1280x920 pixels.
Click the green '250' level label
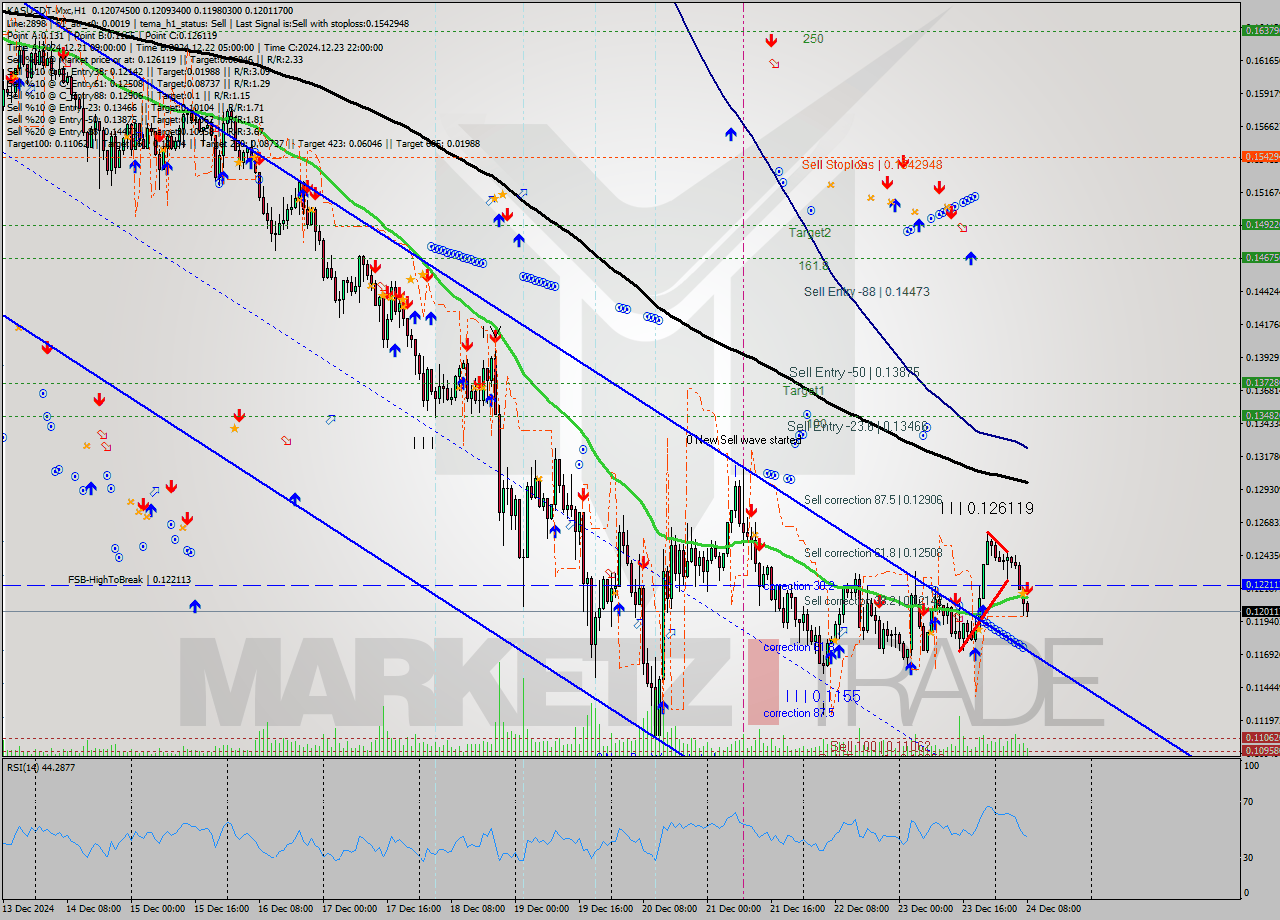click(813, 39)
